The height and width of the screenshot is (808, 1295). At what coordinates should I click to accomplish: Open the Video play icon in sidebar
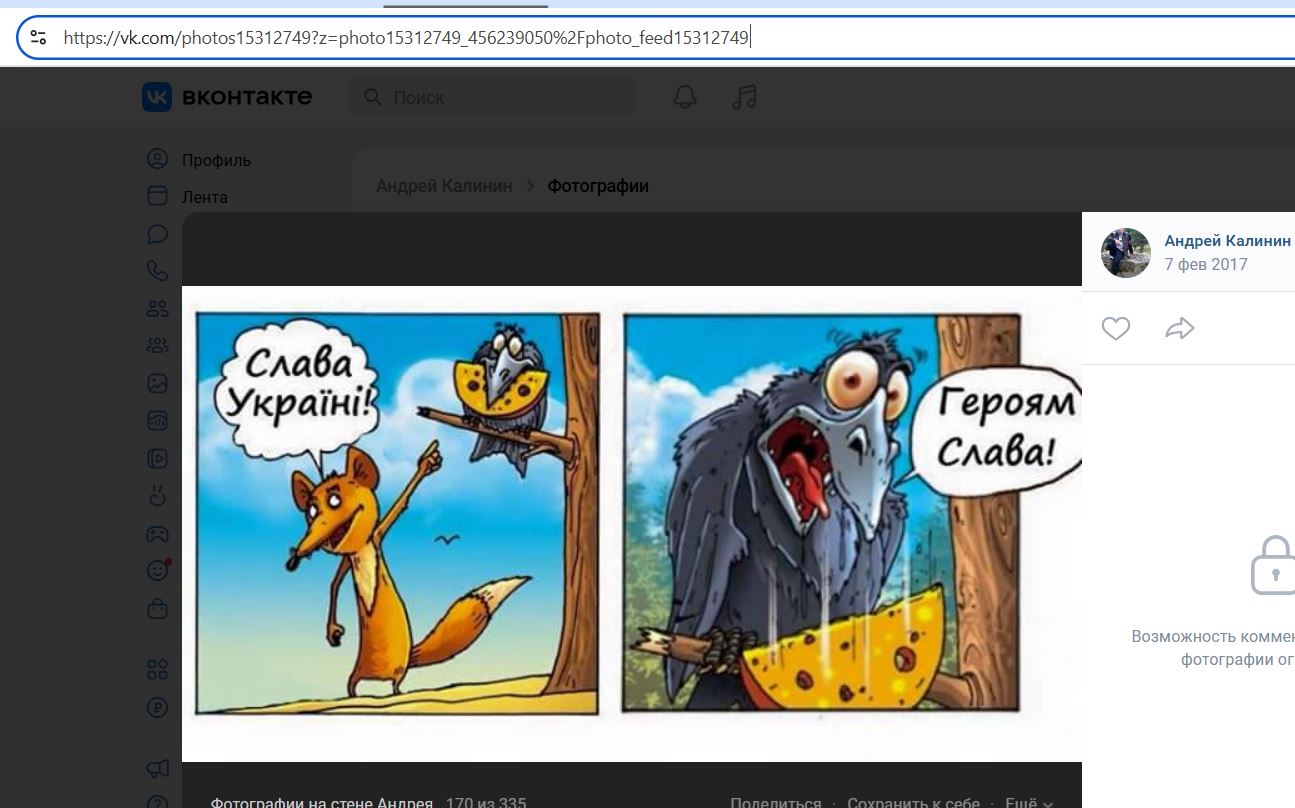pos(157,458)
